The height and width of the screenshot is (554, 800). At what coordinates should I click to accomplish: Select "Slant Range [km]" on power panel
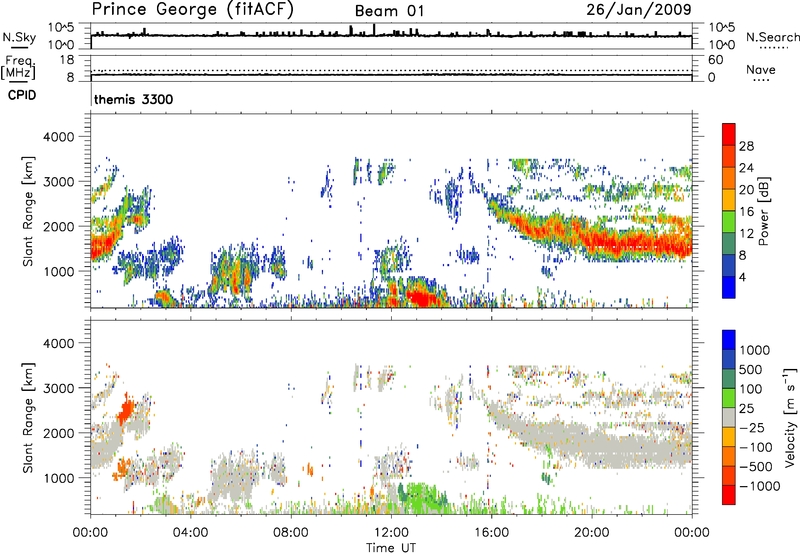click(28, 211)
